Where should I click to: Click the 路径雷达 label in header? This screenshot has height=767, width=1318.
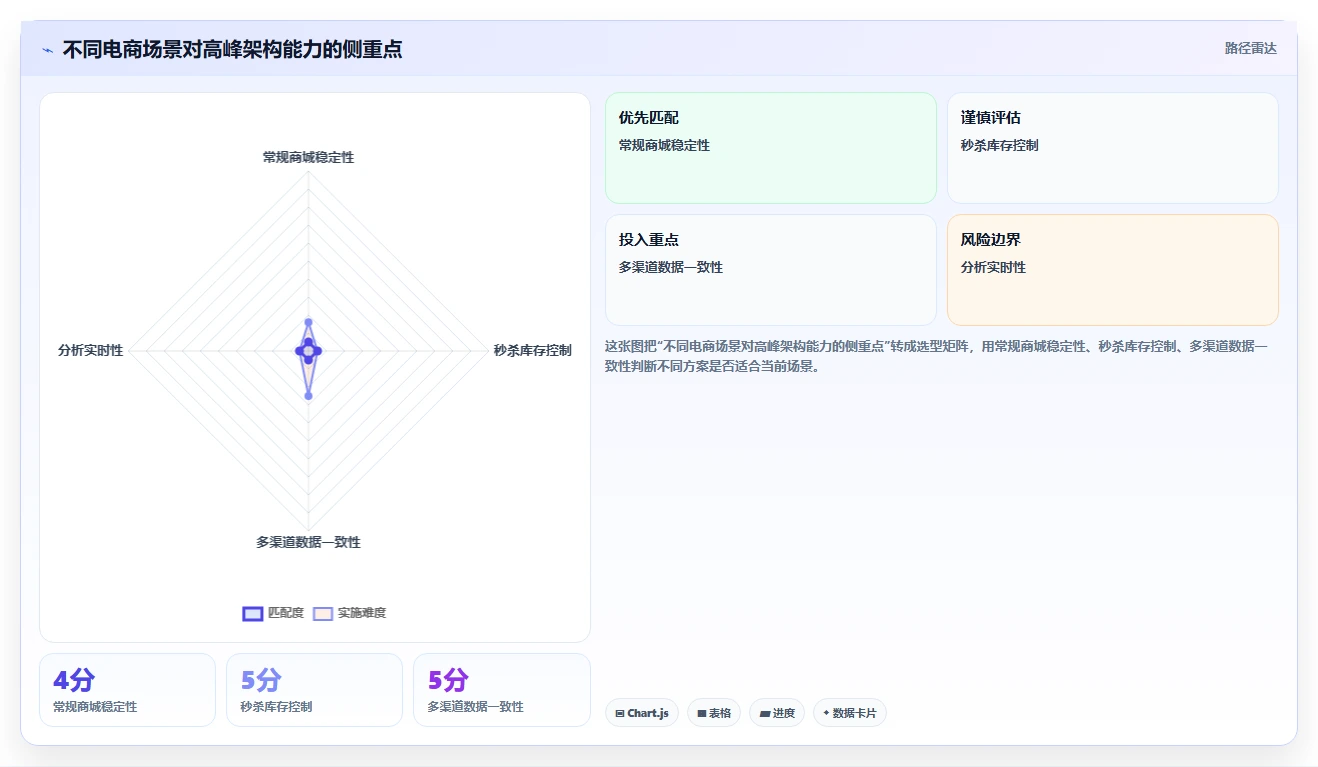click(1251, 48)
